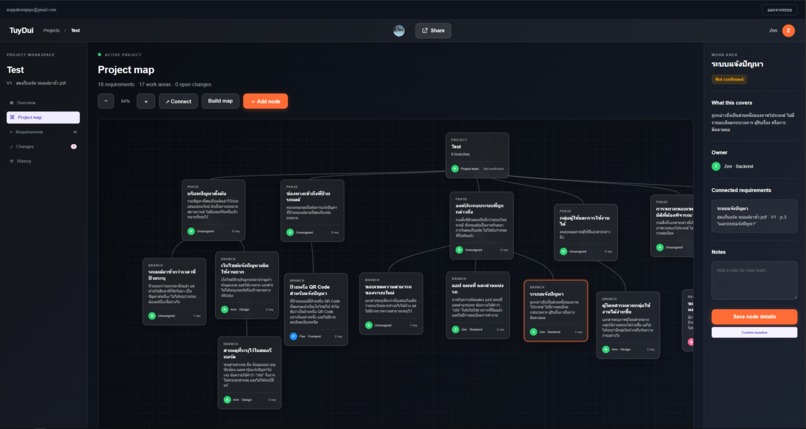The width and height of the screenshot is (806, 429).
Task: Select the highlighted ระบบแจ้งปัญหา branch card
Action: pyautogui.click(x=556, y=310)
